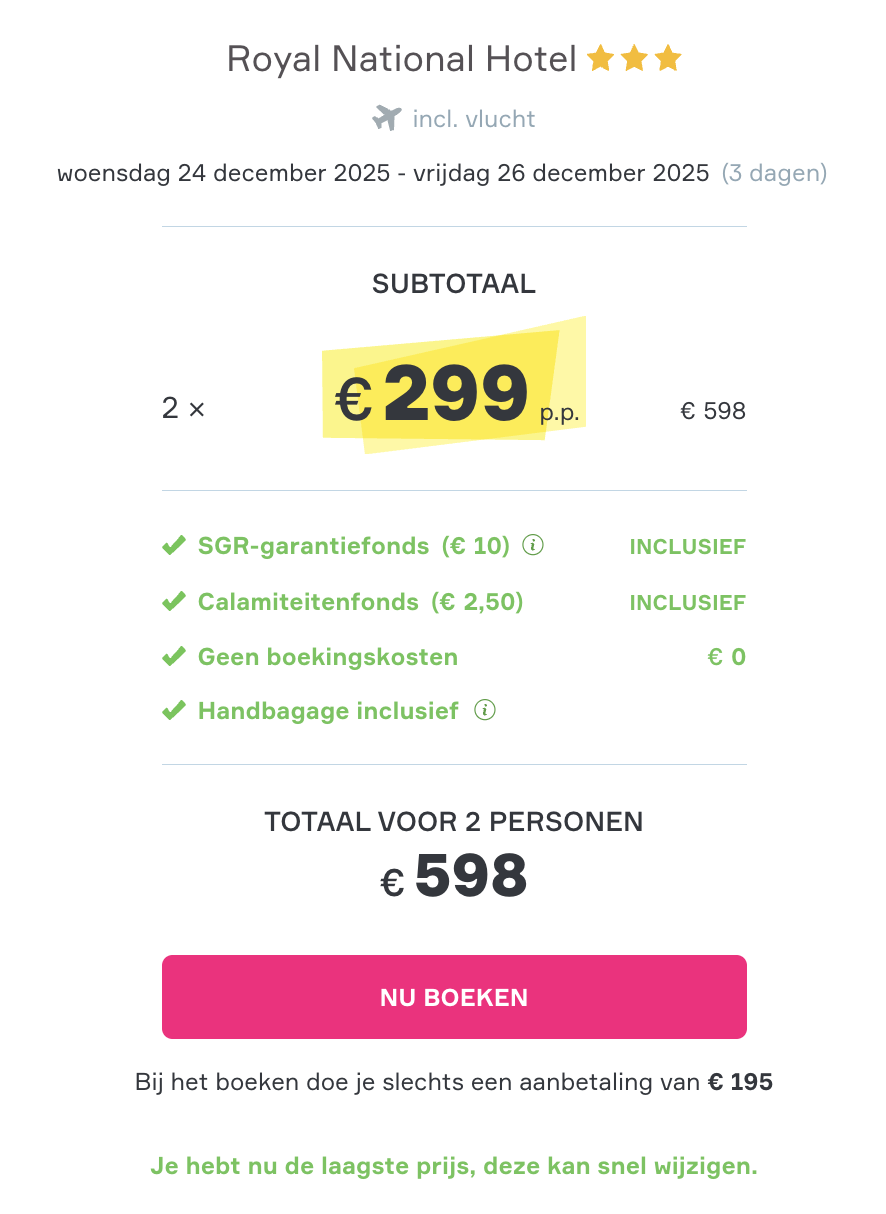
Task: Click the € 195 aanbetaling amount
Action: [x=740, y=1082]
